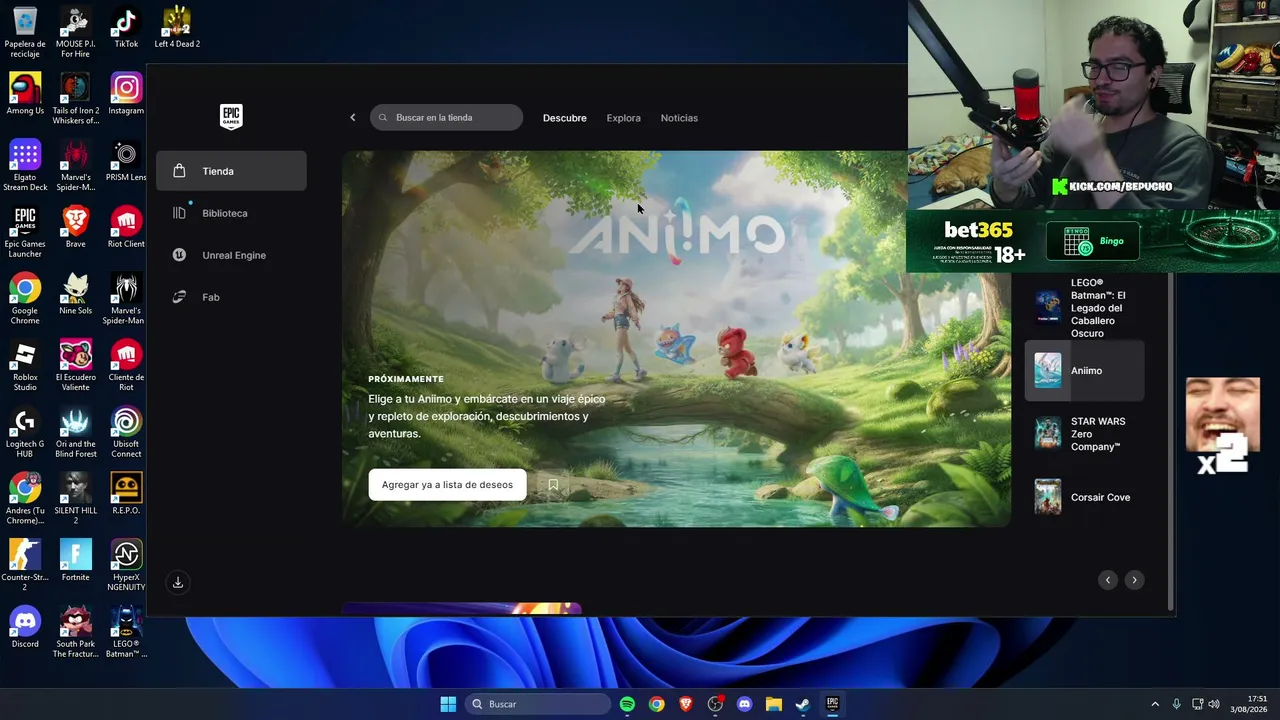The width and height of the screenshot is (1280, 720).
Task: Select Corsair Cove in the featured list
Action: [1085, 497]
